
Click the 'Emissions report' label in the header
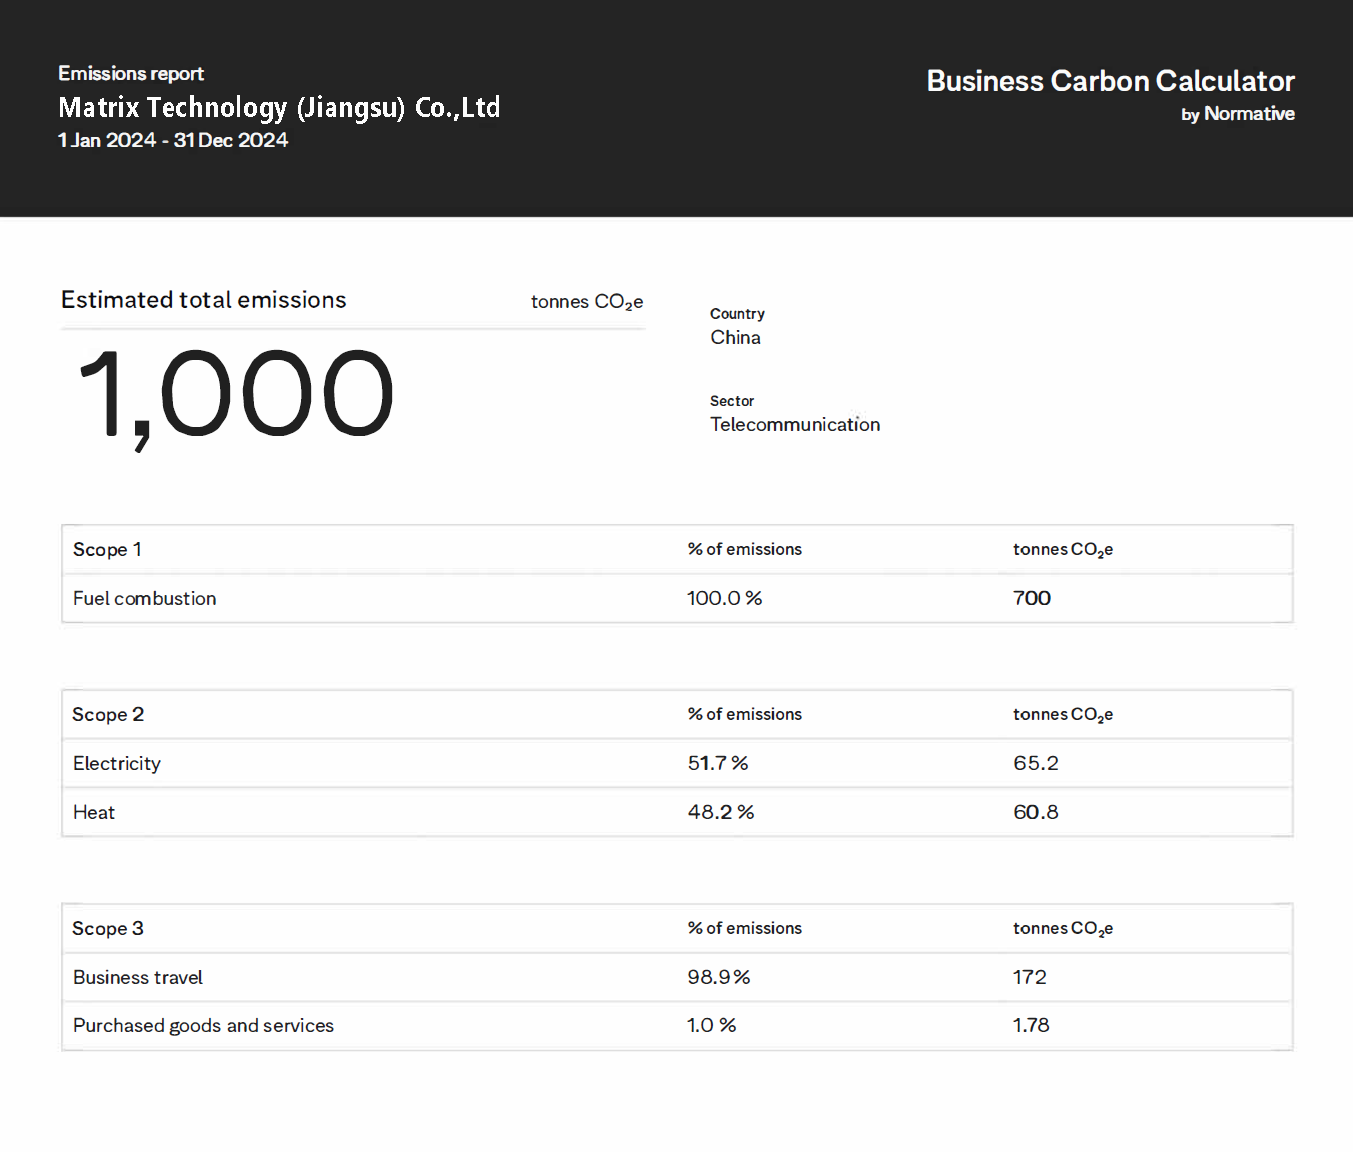(x=131, y=73)
